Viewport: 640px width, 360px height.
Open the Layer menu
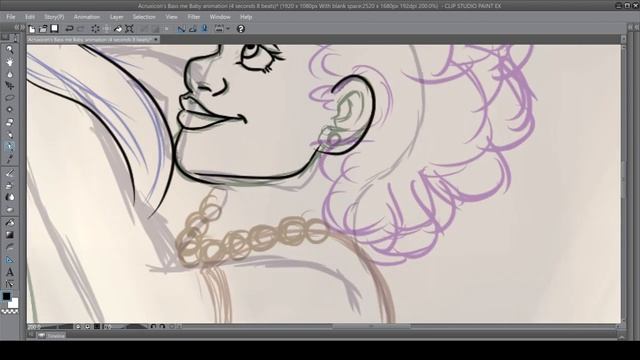point(116,17)
